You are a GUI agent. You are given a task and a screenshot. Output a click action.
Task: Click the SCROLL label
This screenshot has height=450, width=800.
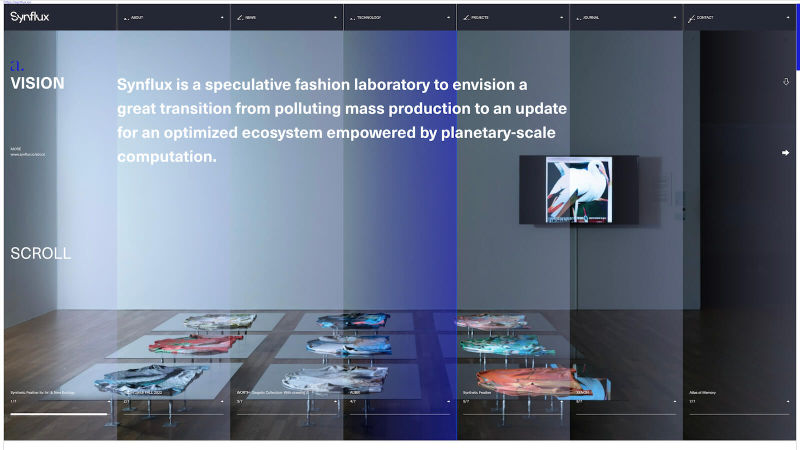(x=41, y=254)
